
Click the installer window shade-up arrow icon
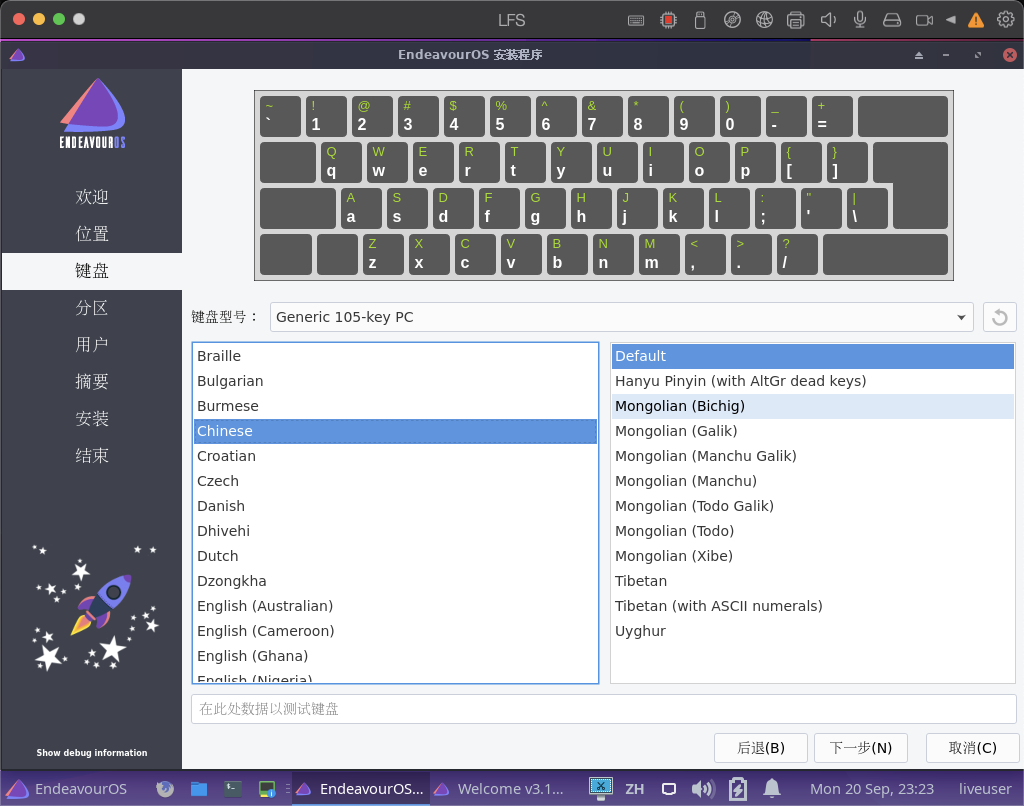tap(919, 55)
